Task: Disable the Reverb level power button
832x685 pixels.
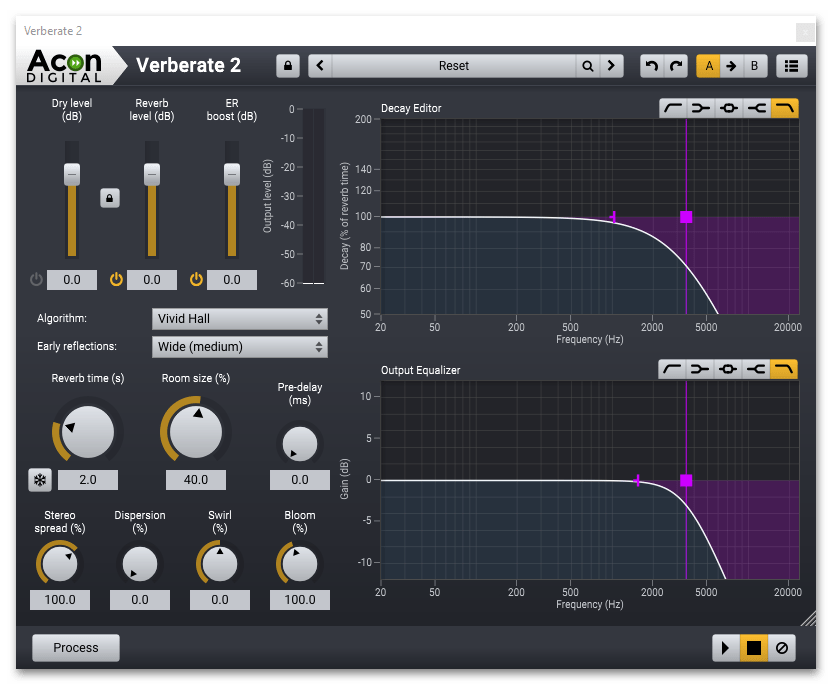Action: [116, 280]
